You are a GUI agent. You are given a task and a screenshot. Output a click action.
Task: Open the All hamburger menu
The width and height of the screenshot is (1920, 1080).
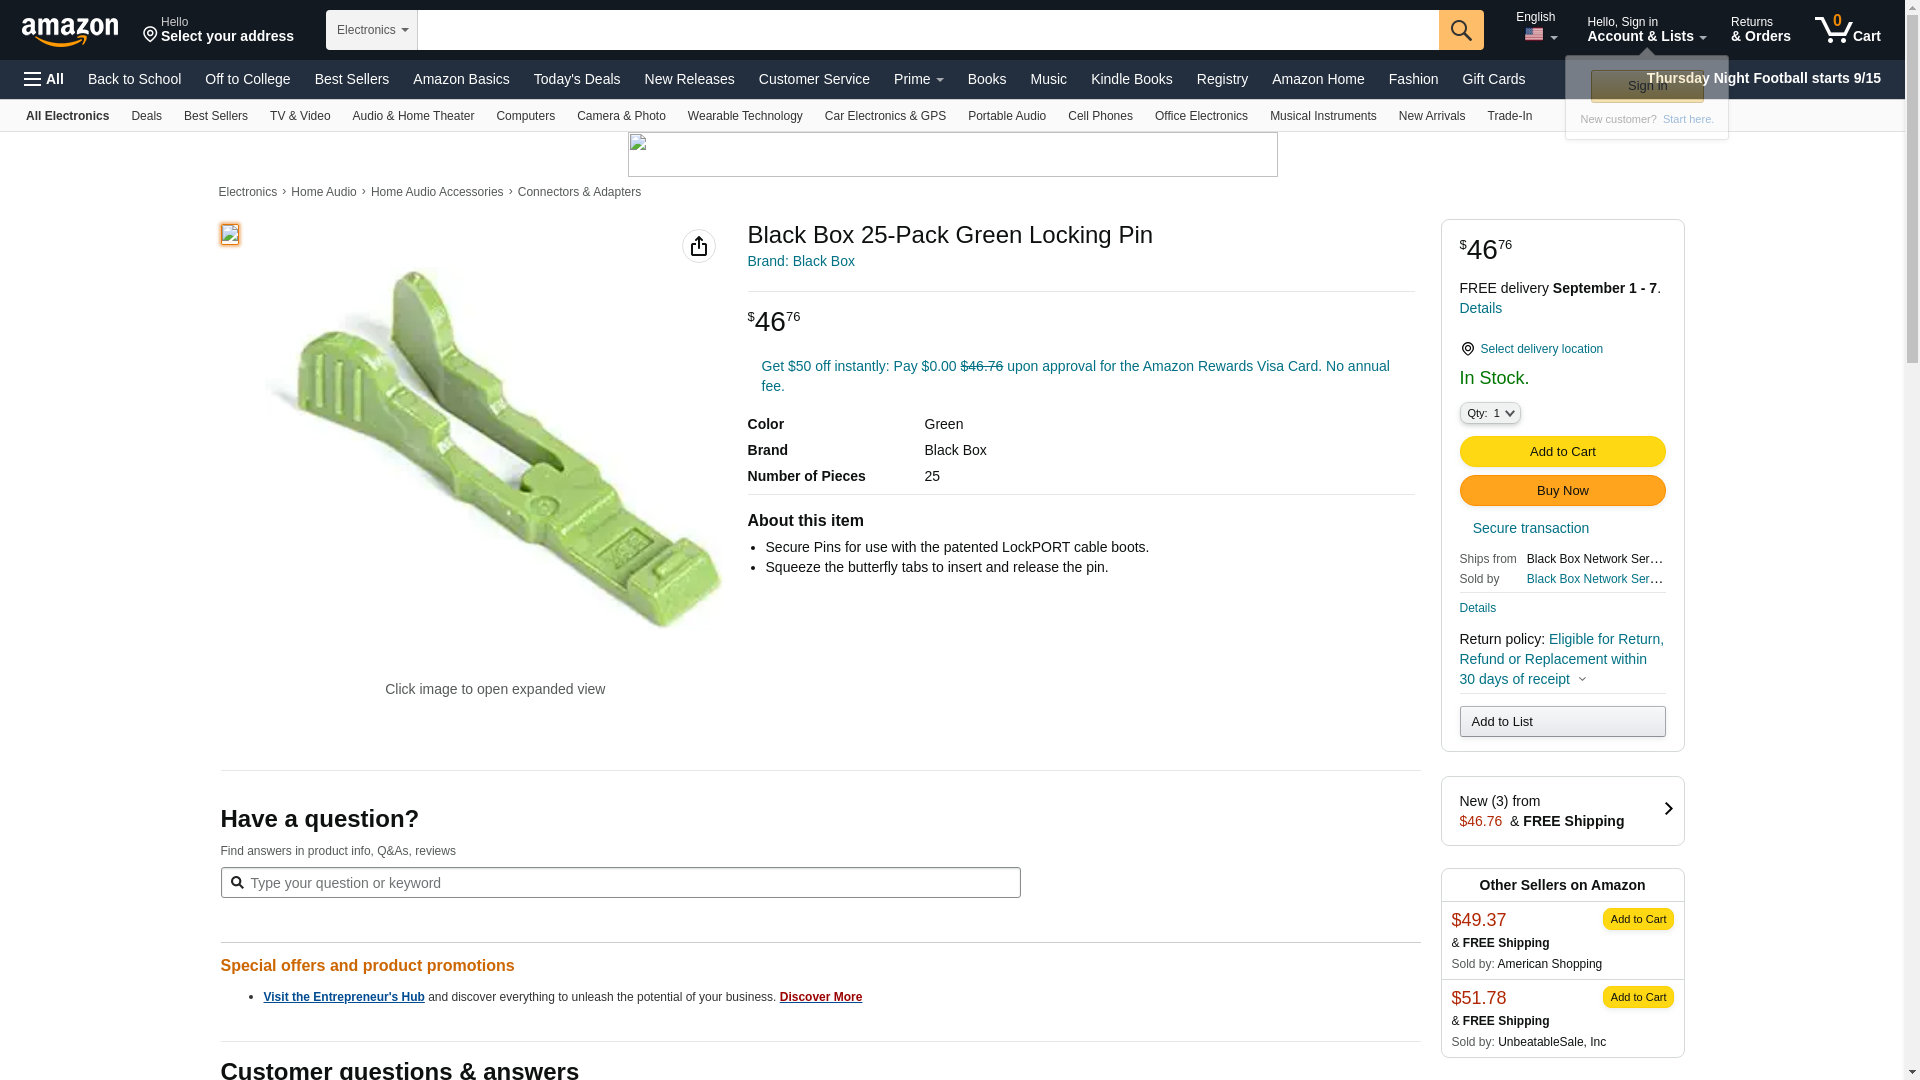pos(44,79)
